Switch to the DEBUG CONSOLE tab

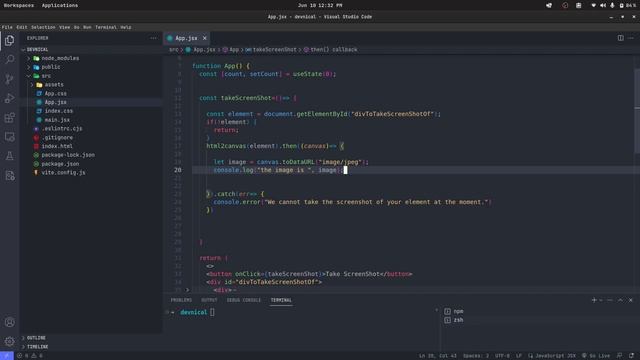tap(244, 300)
